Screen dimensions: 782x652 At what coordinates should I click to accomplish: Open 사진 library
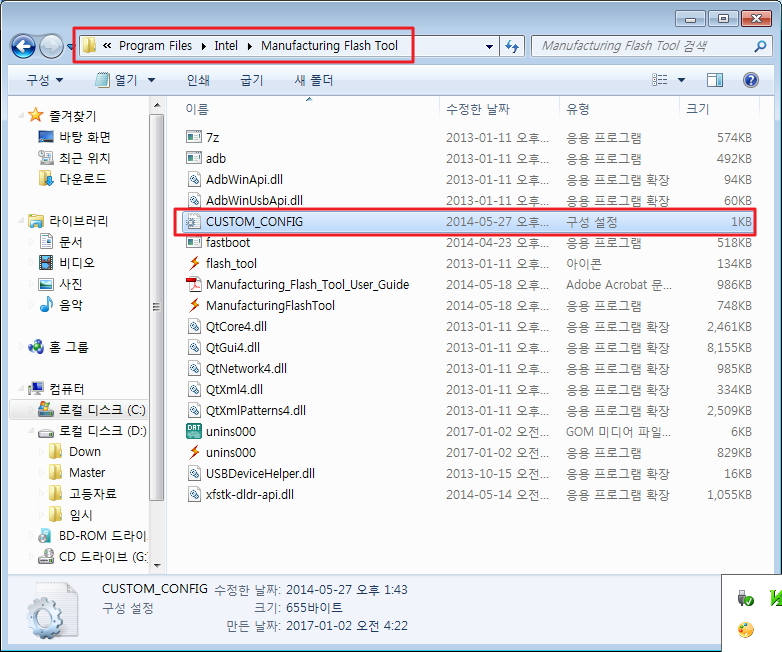click(x=71, y=283)
